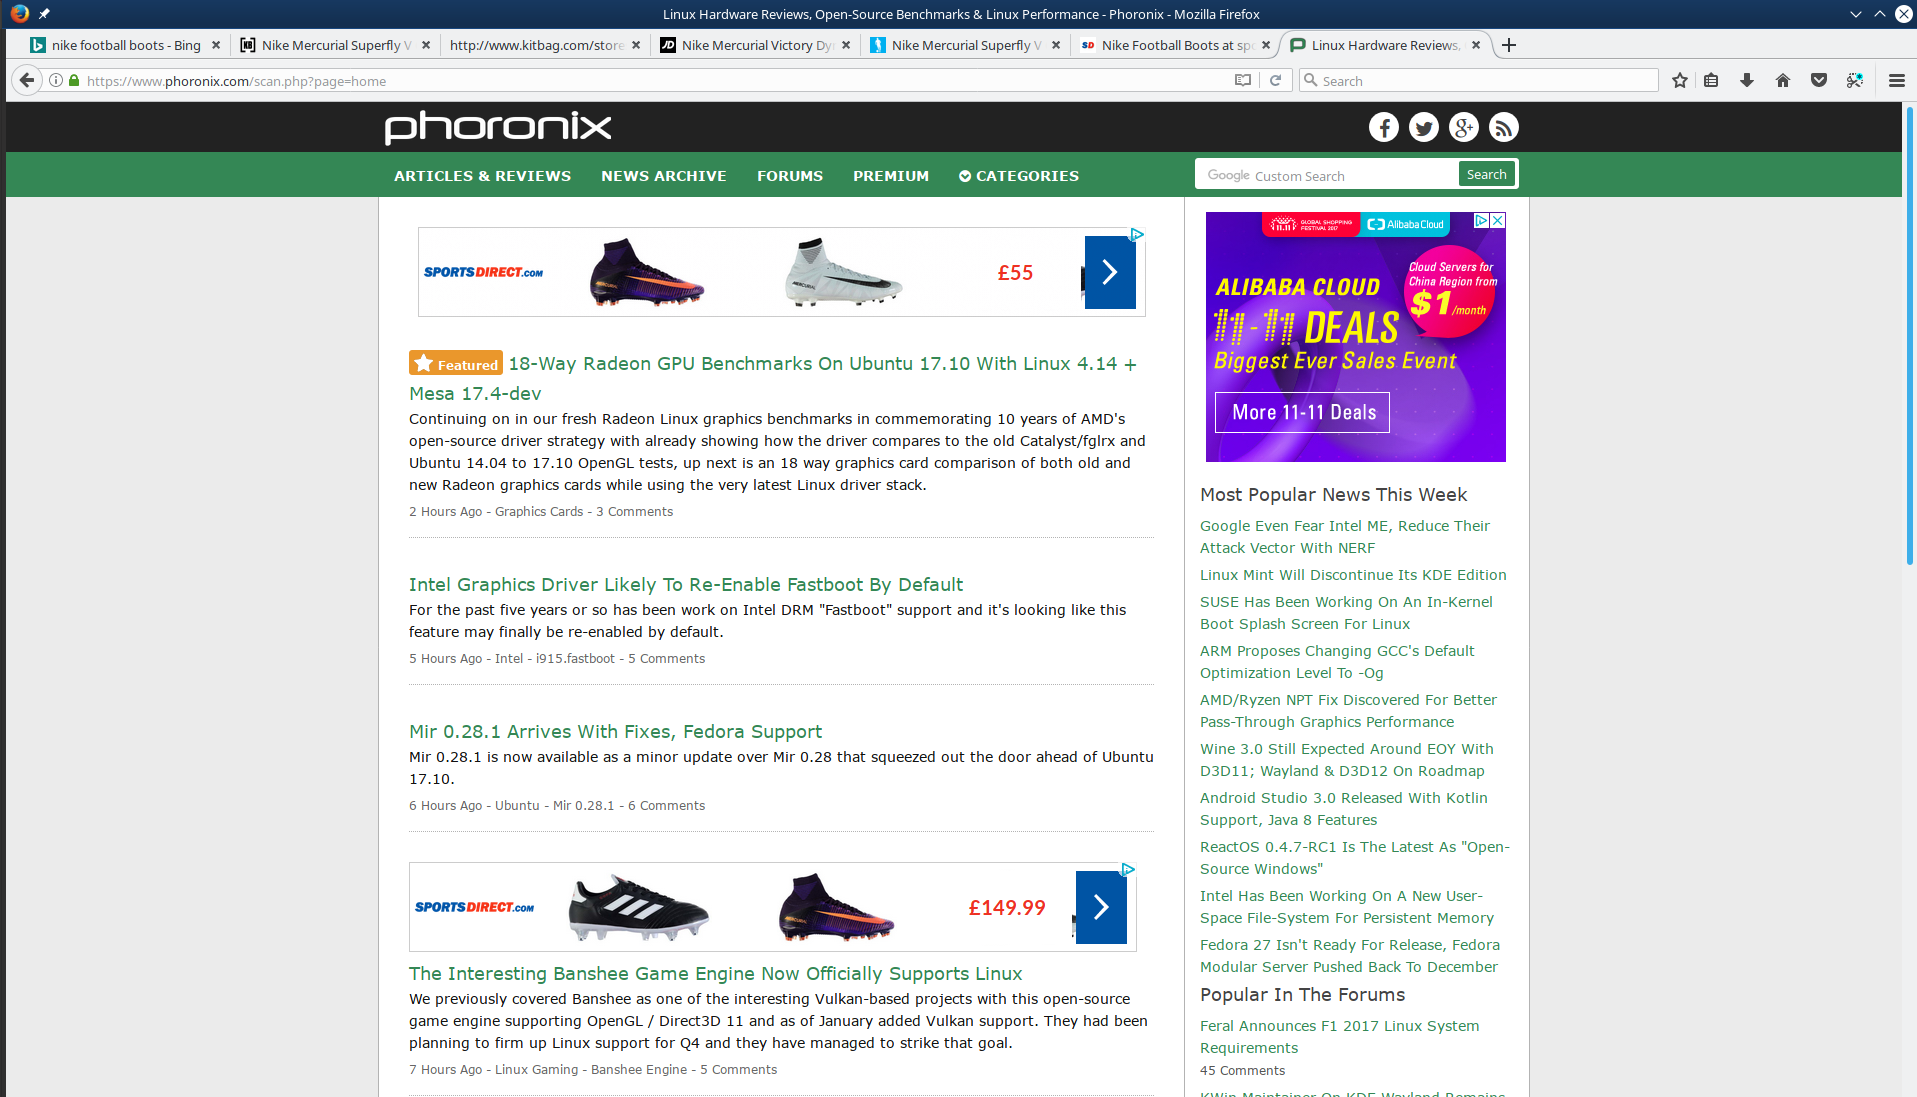This screenshot has width=1917, height=1097.
Task: Click black Adidas boot in lower ad
Action: click(x=638, y=907)
